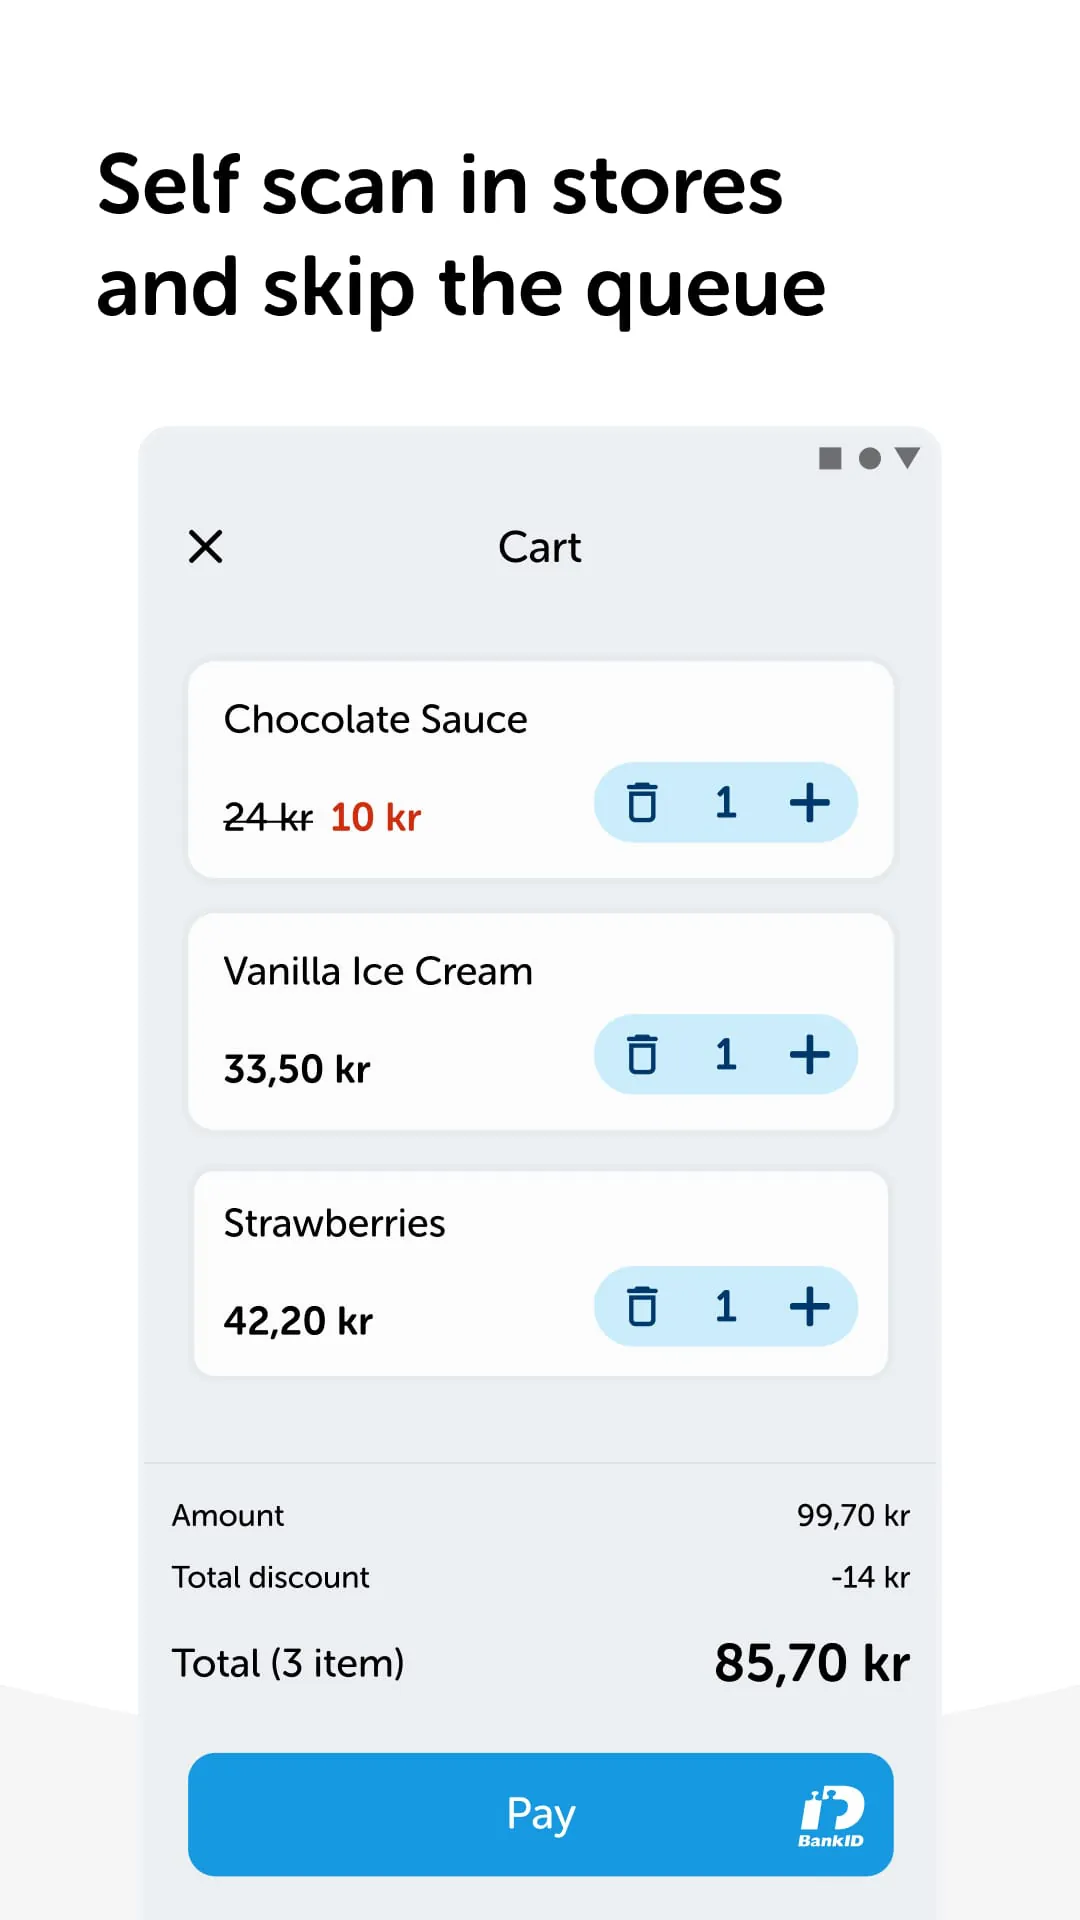The width and height of the screenshot is (1080, 1920).
Task: Tap Strawberries quantity number 1
Action: (726, 1306)
